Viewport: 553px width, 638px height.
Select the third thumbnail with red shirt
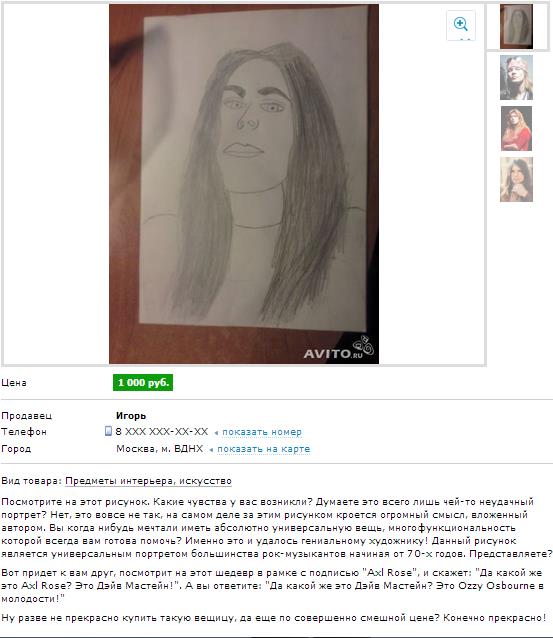tap(516, 129)
